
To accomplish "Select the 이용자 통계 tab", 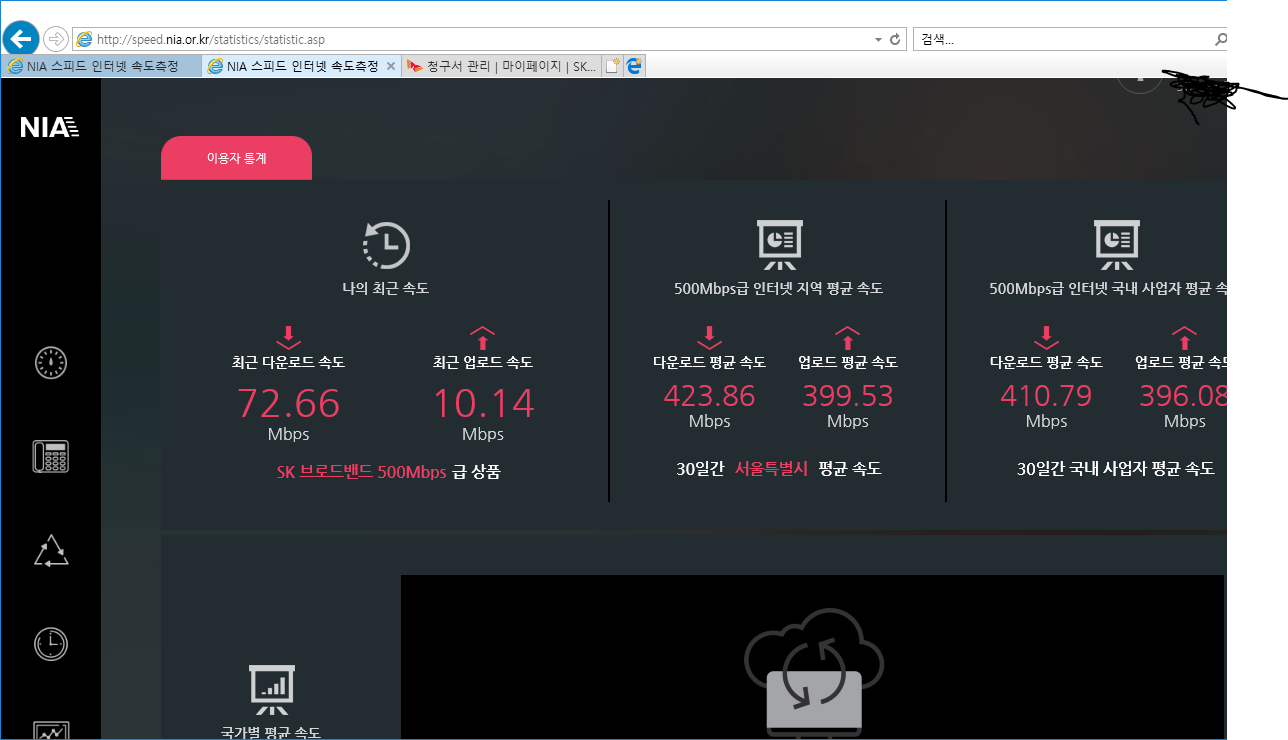I will click(x=236, y=158).
